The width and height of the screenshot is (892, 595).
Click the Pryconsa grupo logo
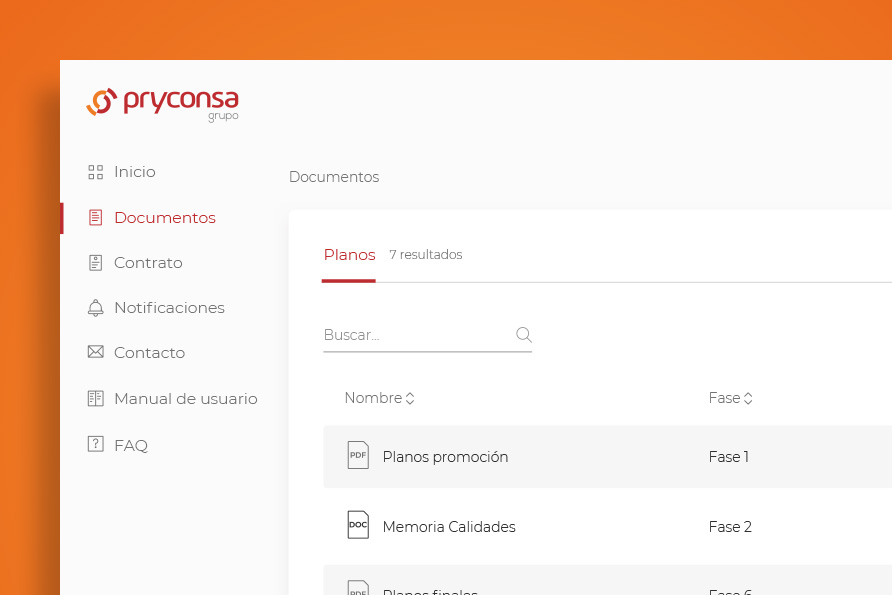click(x=163, y=104)
